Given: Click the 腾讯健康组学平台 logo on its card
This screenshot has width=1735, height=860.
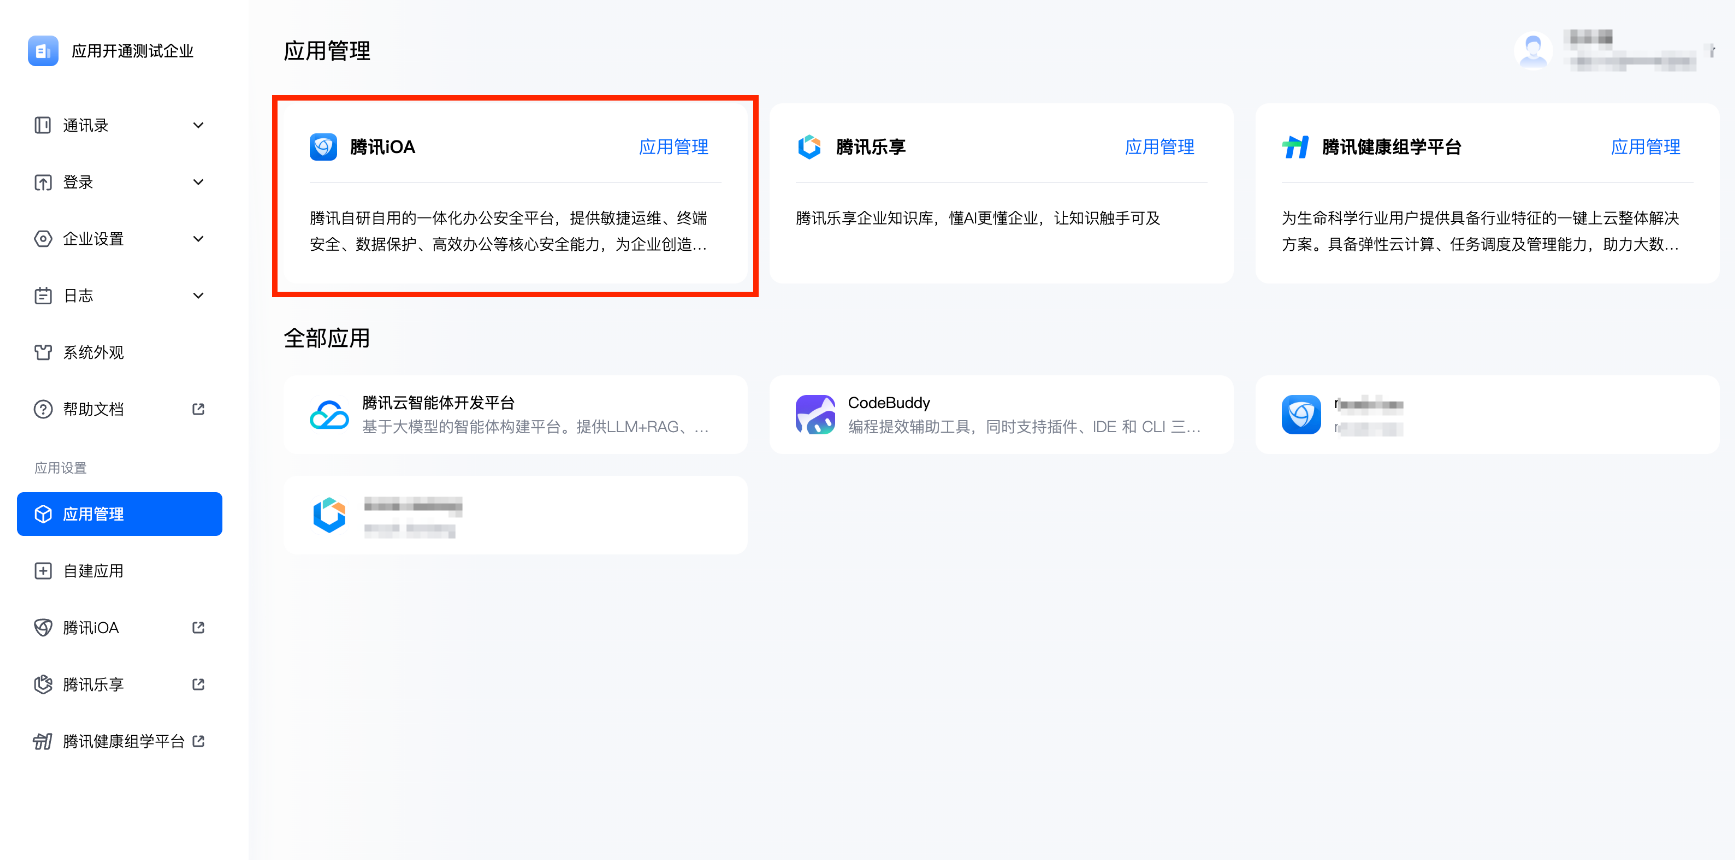Looking at the screenshot, I should [1295, 147].
